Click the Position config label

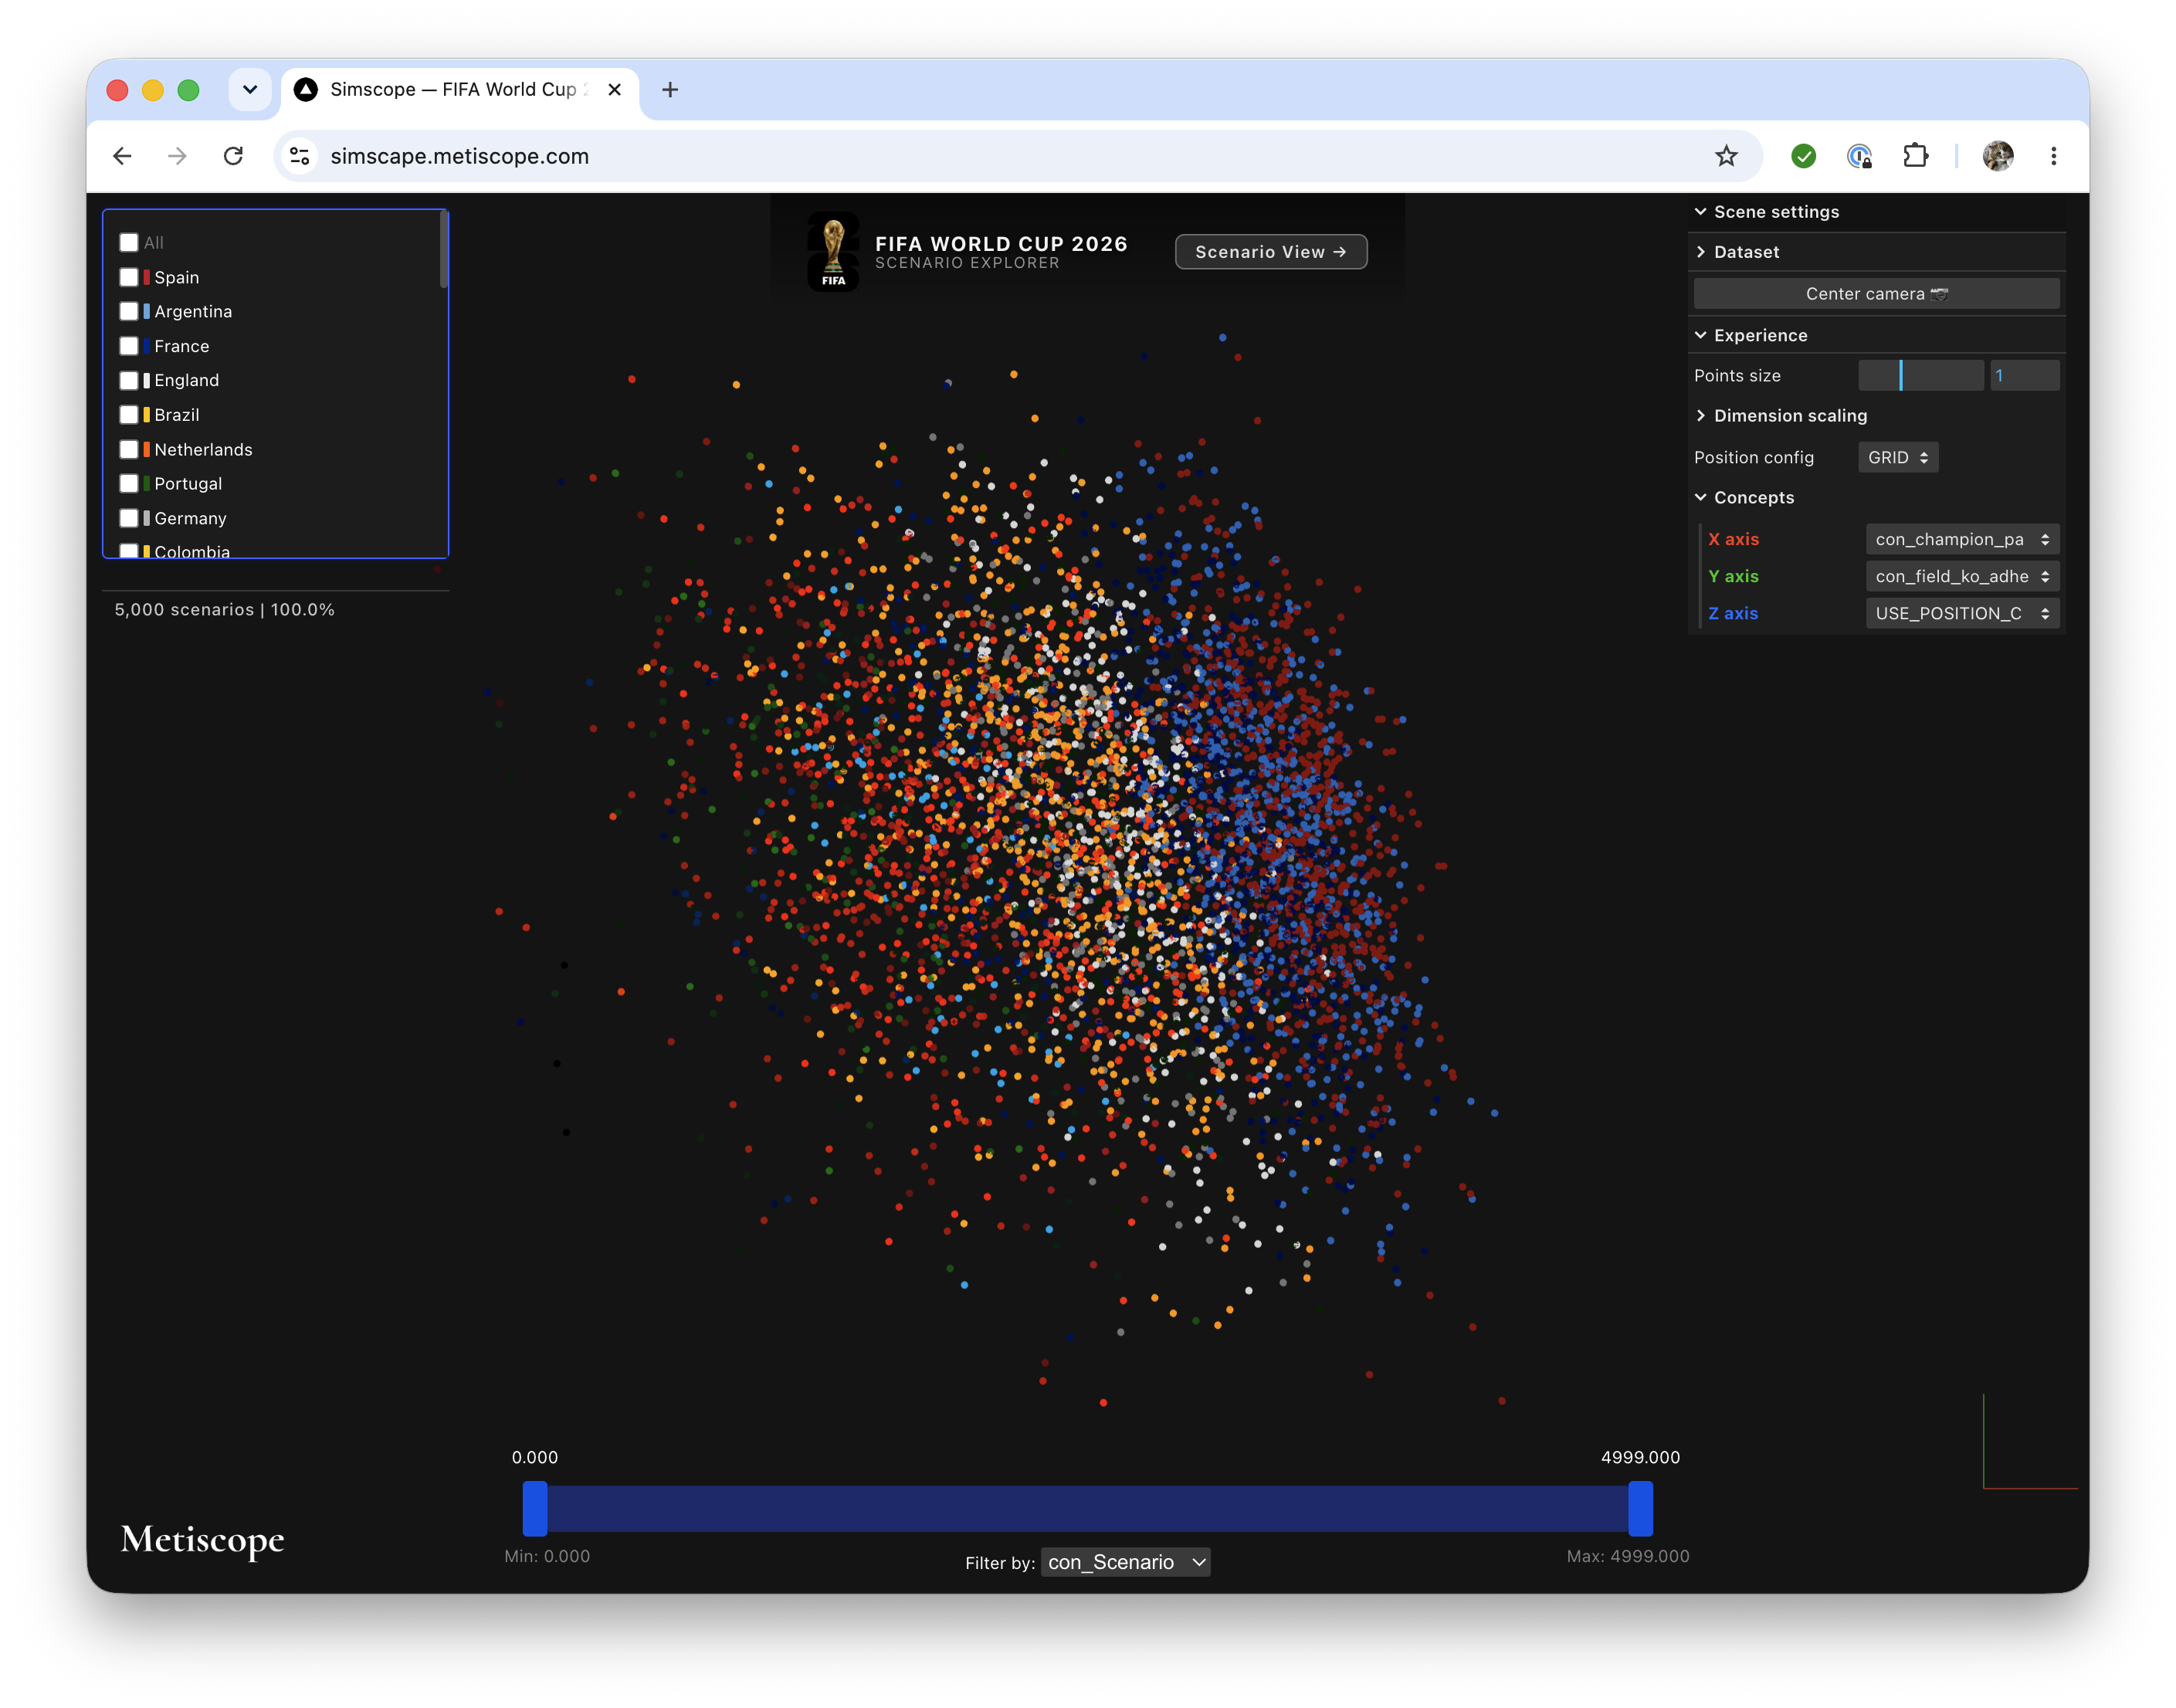(1753, 458)
